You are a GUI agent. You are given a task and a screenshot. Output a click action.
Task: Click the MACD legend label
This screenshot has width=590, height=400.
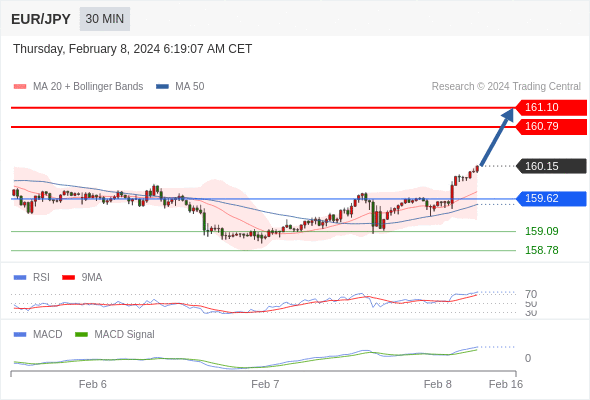tap(48, 334)
